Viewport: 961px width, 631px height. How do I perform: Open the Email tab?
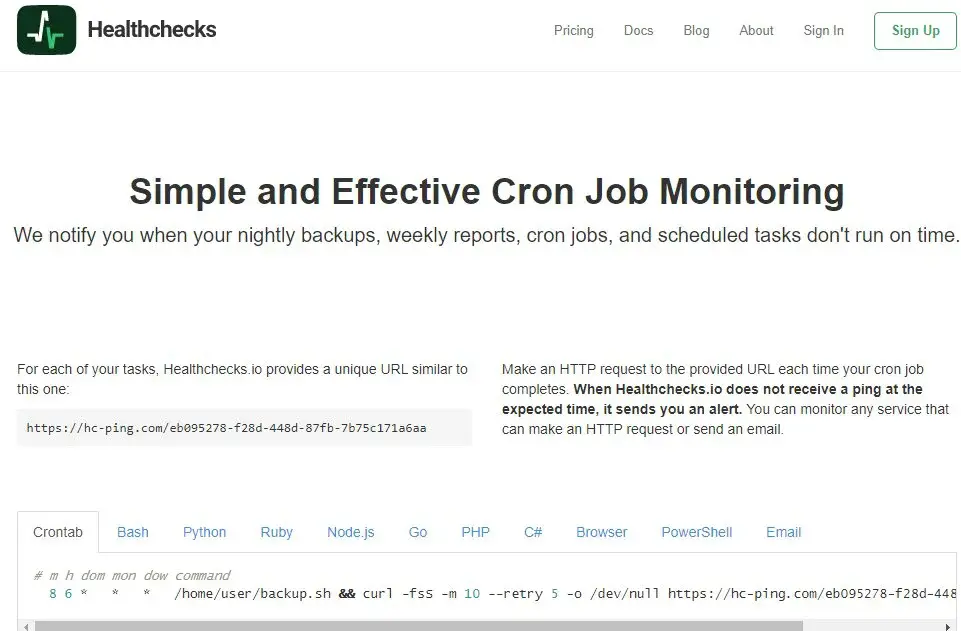(783, 532)
